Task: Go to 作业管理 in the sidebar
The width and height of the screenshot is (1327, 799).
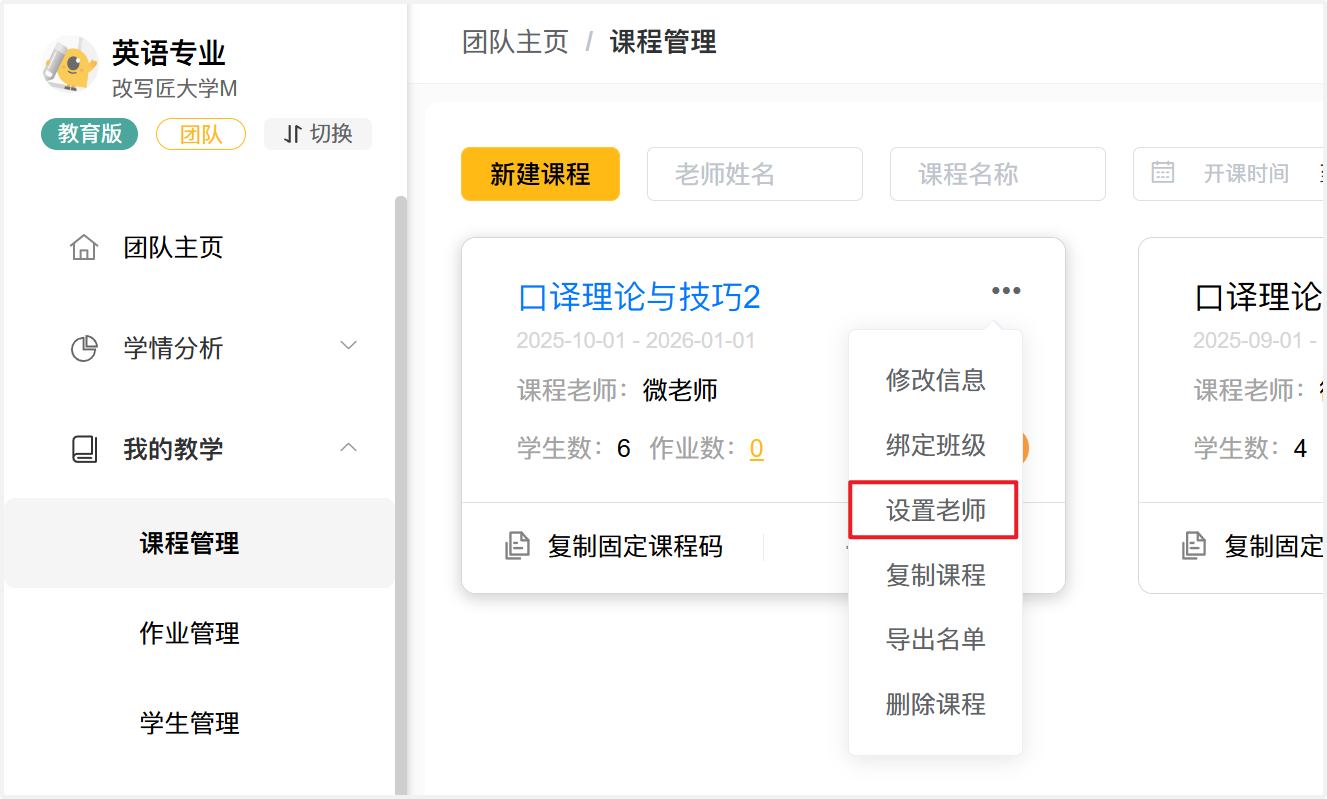Action: pyautogui.click(x=189, y=633)
